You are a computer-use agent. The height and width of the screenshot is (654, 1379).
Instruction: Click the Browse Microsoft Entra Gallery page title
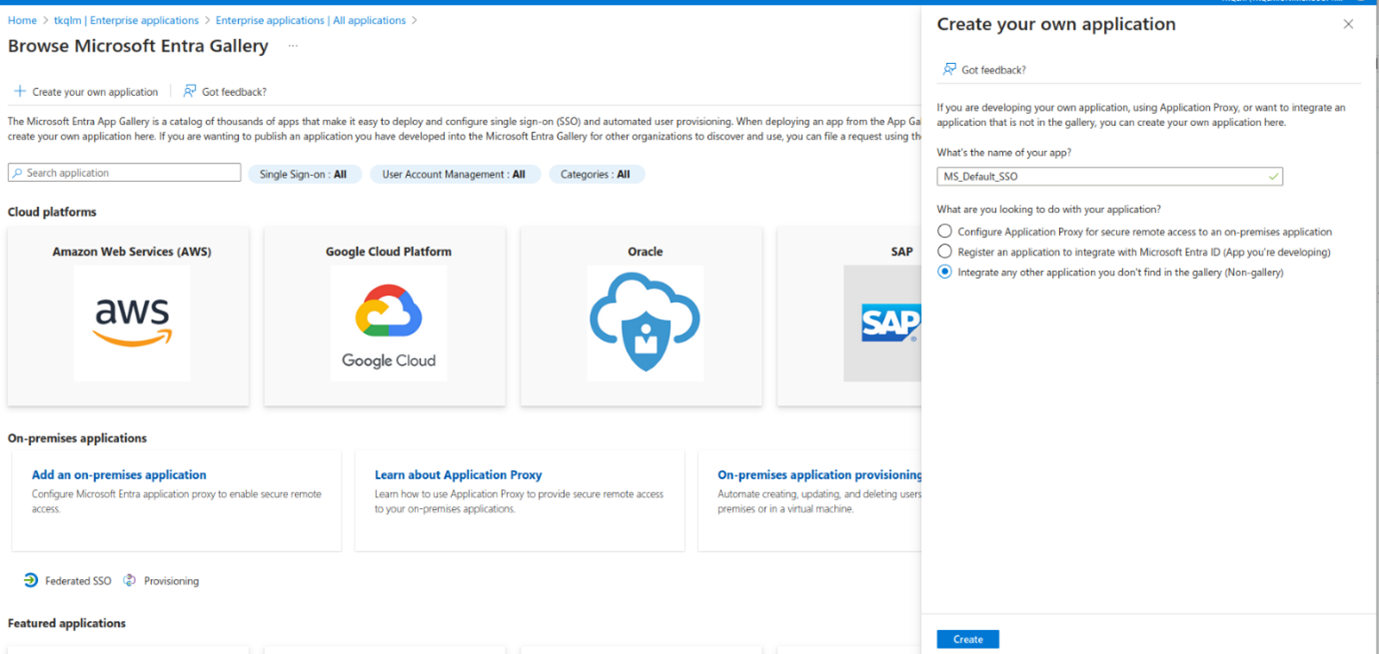(138, 46)
